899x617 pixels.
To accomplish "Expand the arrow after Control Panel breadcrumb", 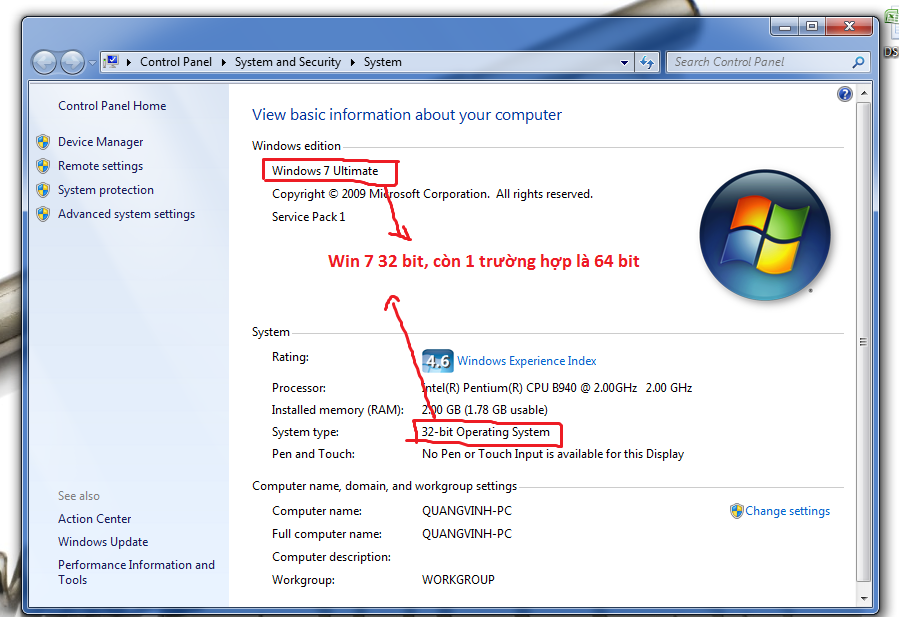I will point(223,62).
